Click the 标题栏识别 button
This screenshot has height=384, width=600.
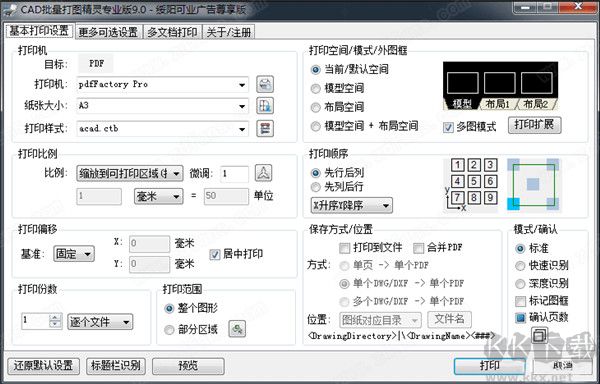(x=116, y=366)
